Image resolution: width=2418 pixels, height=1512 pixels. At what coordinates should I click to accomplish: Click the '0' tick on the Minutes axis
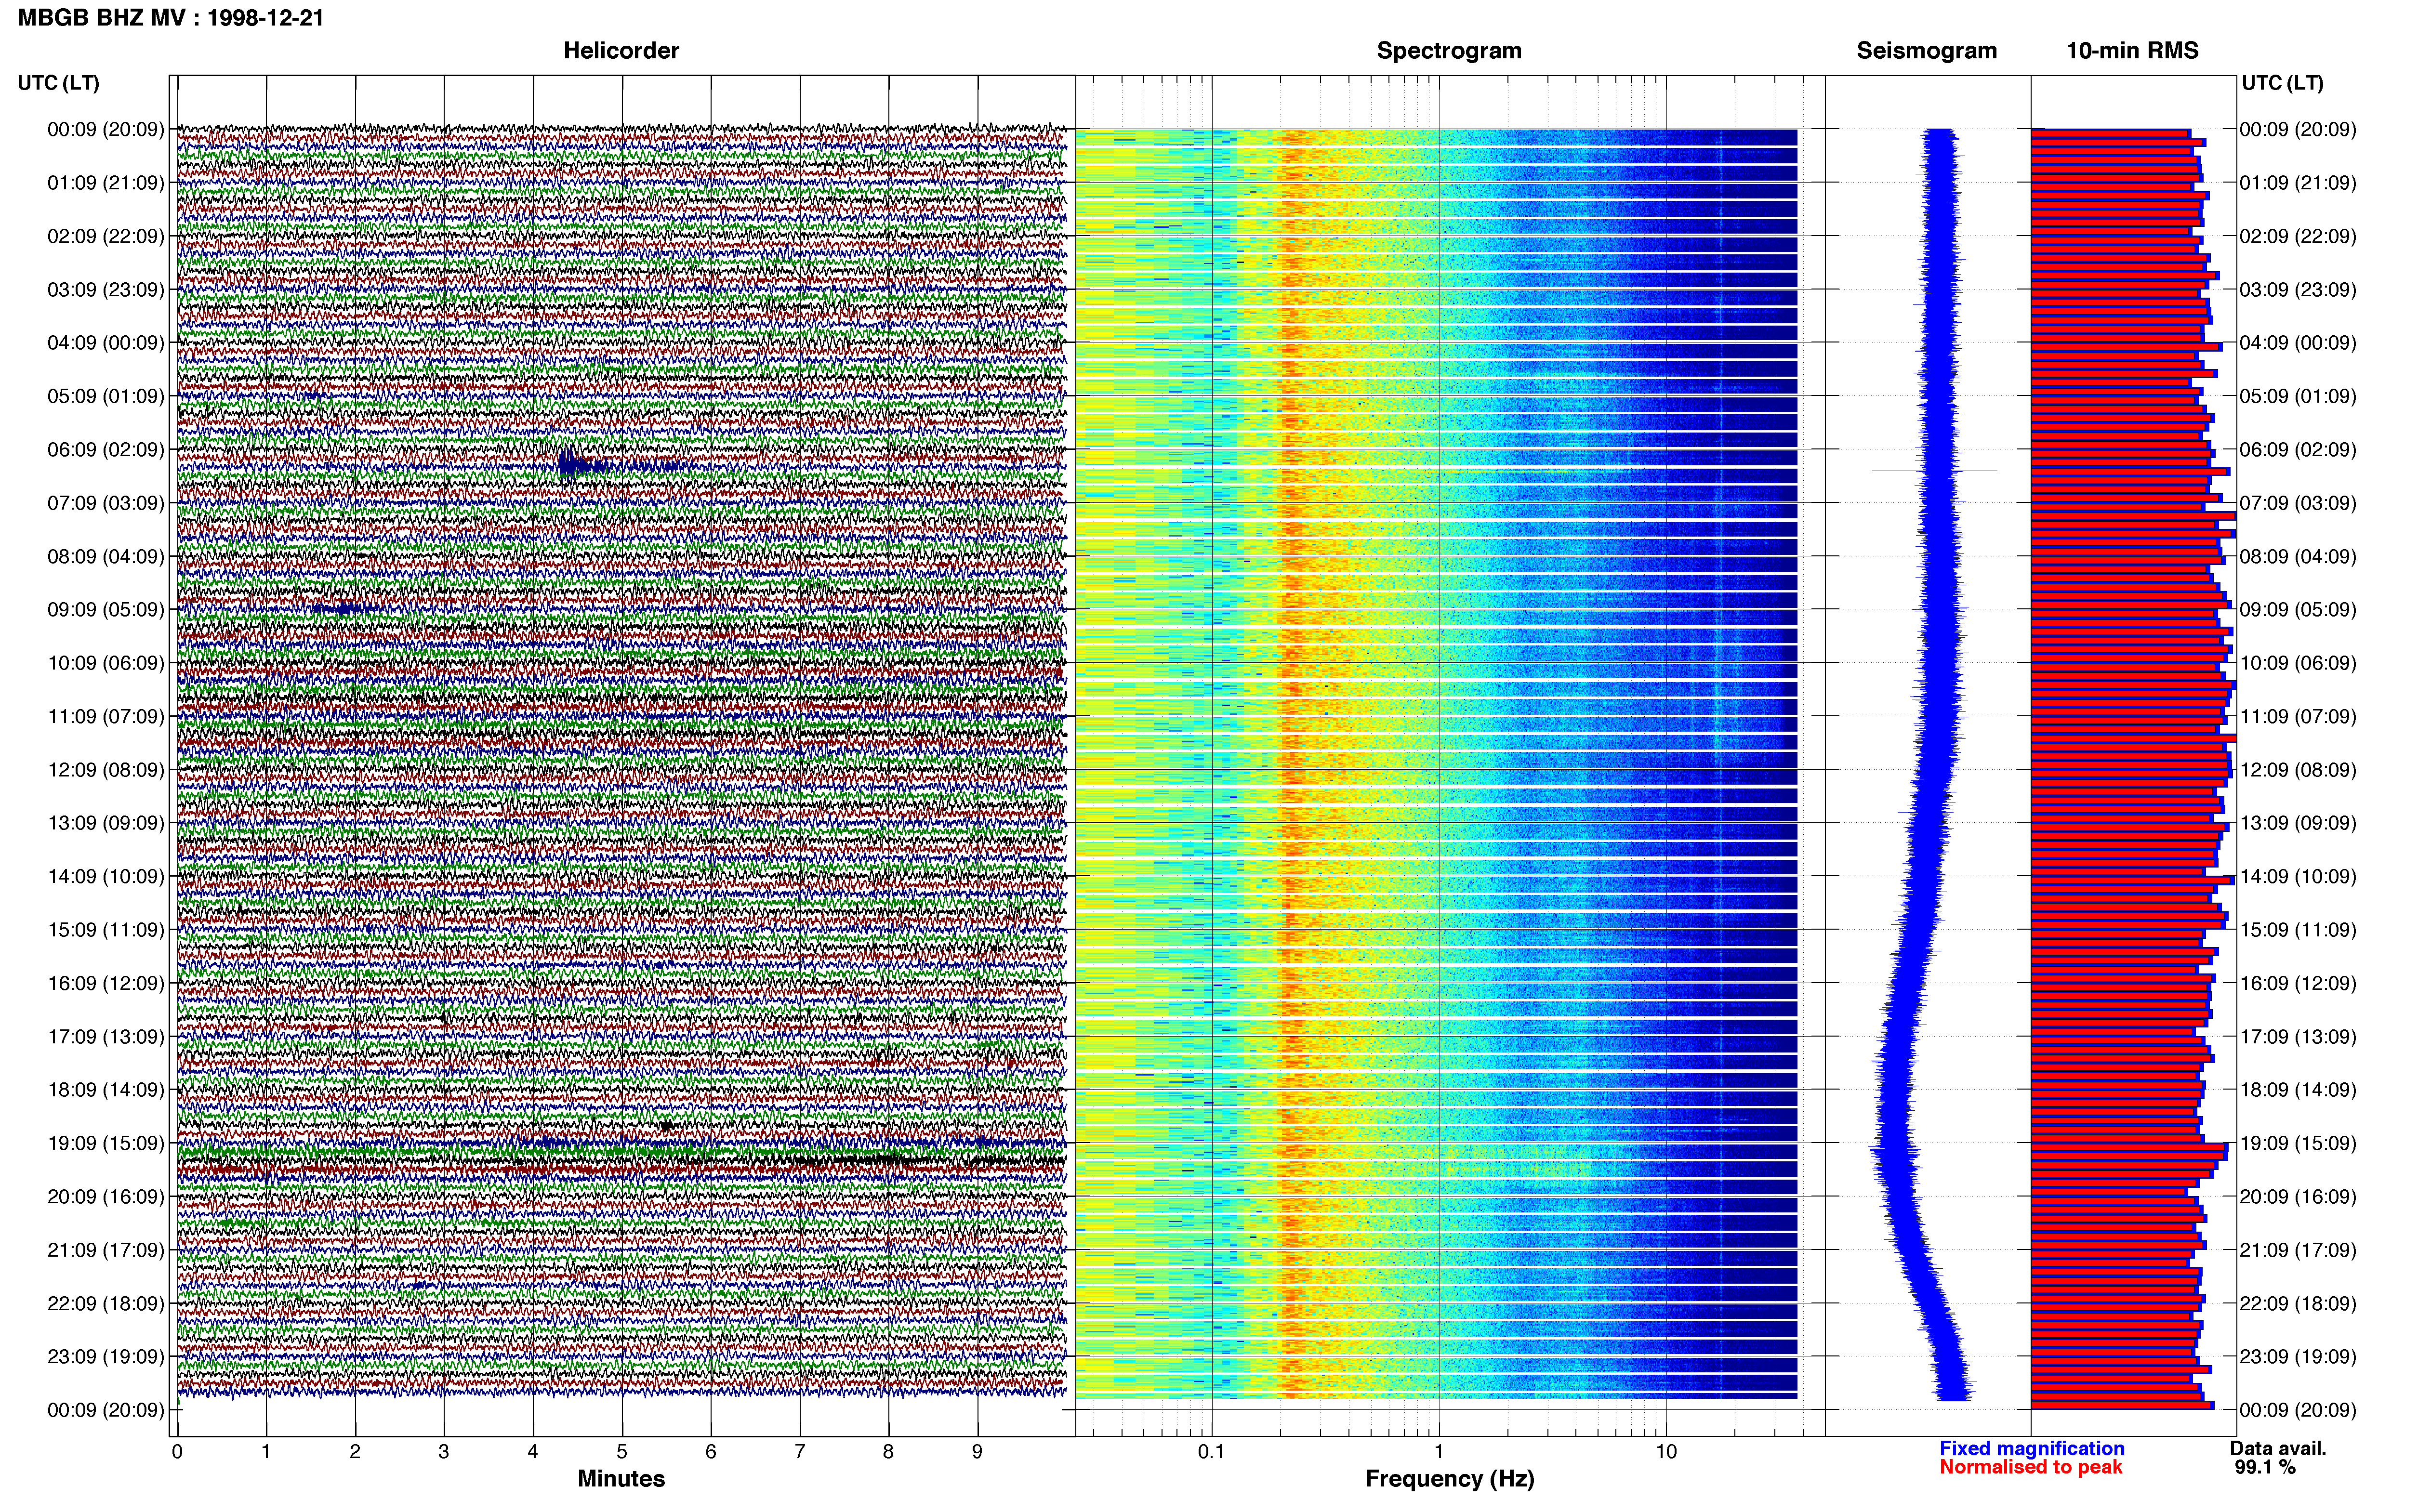177,1452
